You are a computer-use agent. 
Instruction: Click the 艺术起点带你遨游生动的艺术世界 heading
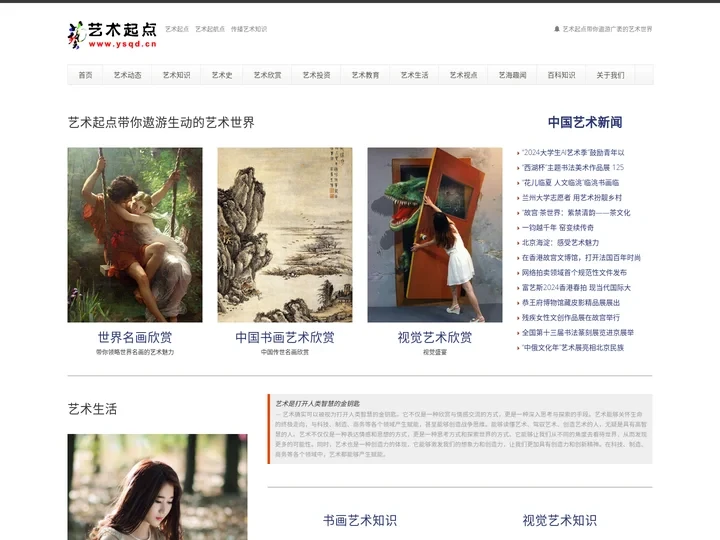pyautogui.click(x=161, y=123)
